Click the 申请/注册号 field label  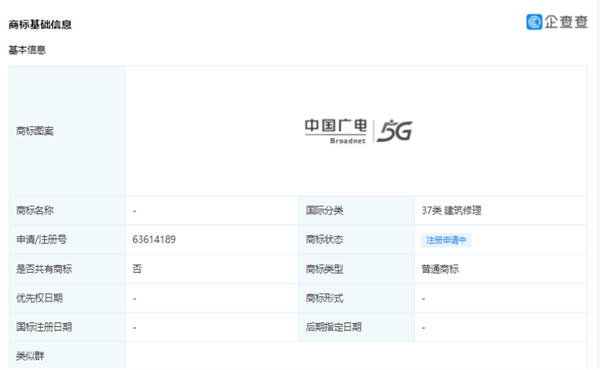tap(41, 240)
